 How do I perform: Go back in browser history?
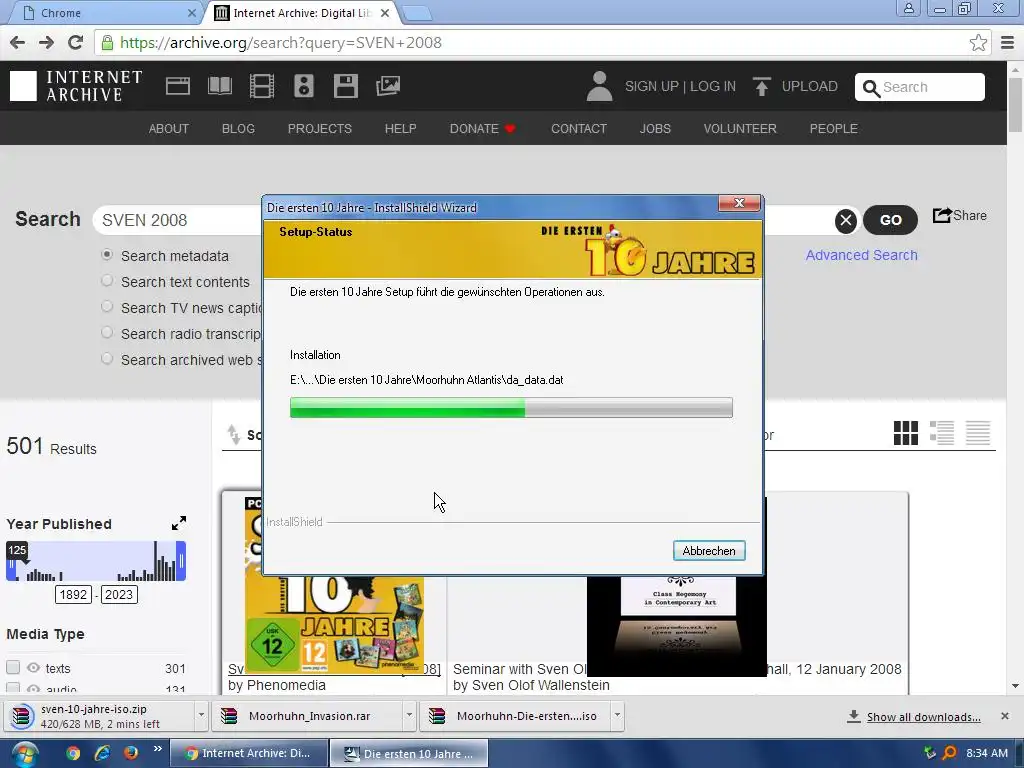18,43
